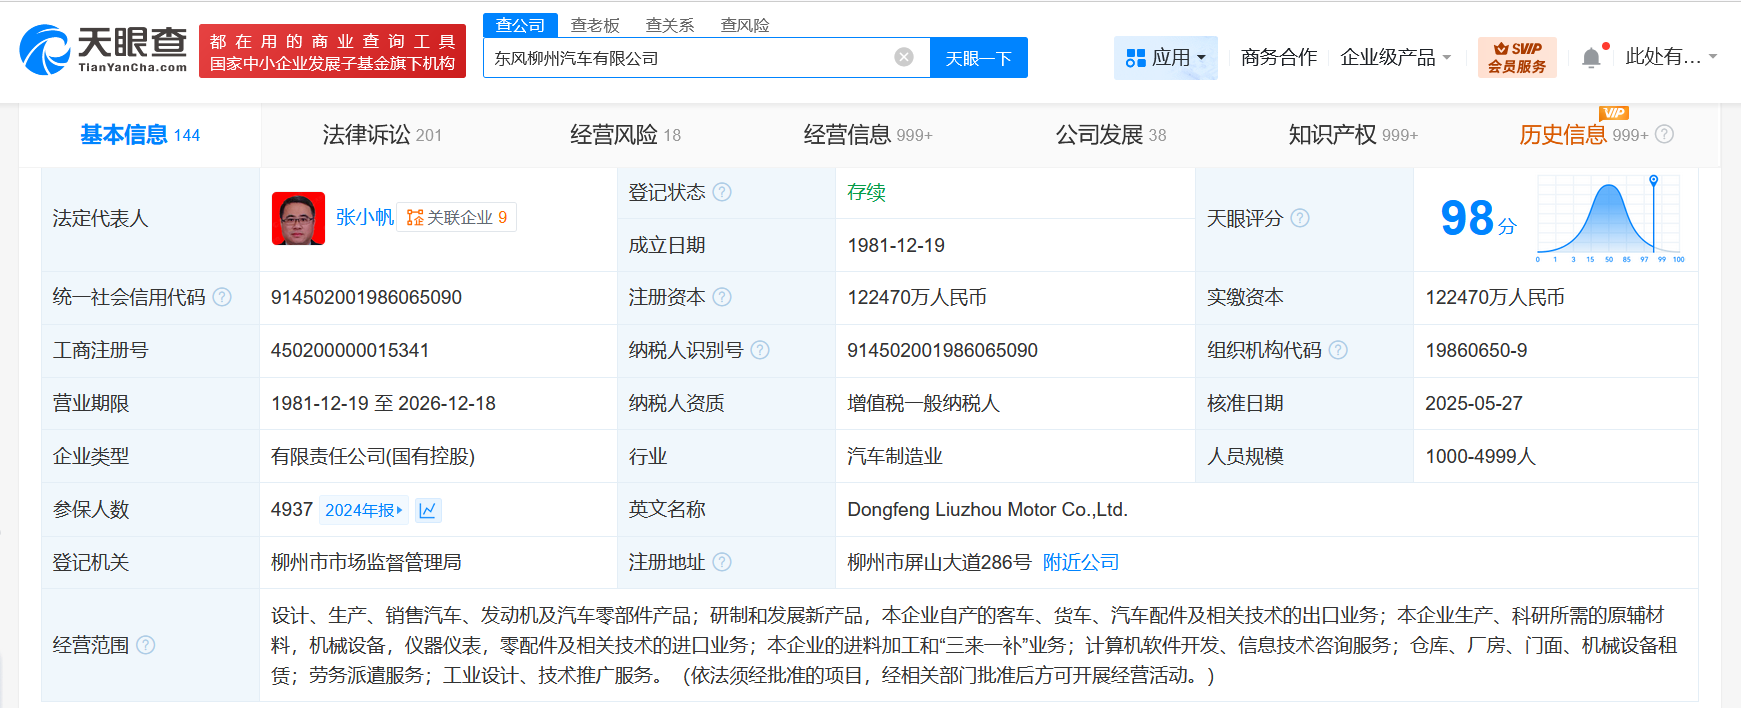
Task: Open 商务合作 link
Action: pos(1278,58)
